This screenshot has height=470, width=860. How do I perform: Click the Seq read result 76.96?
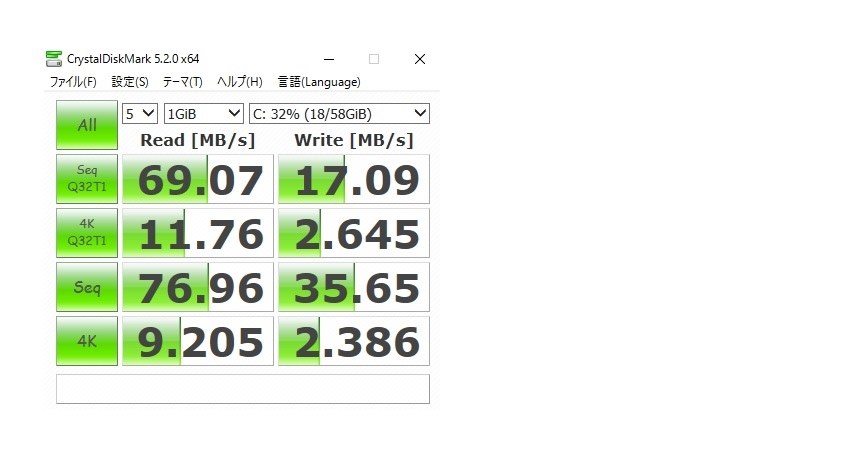click(197, 287)
